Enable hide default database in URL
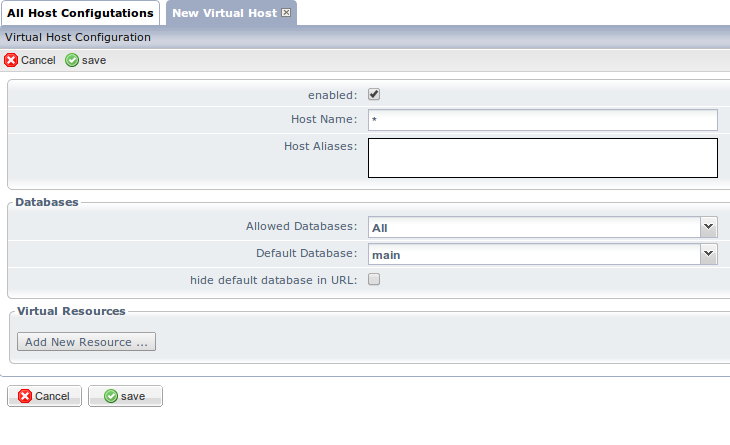730x445 pixels. click(x=374, y=279)
